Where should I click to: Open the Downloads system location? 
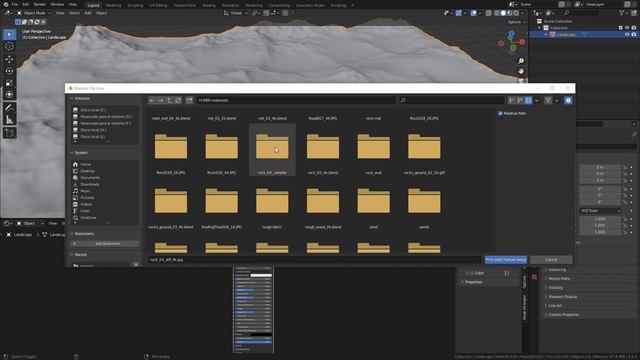(90, 184)
